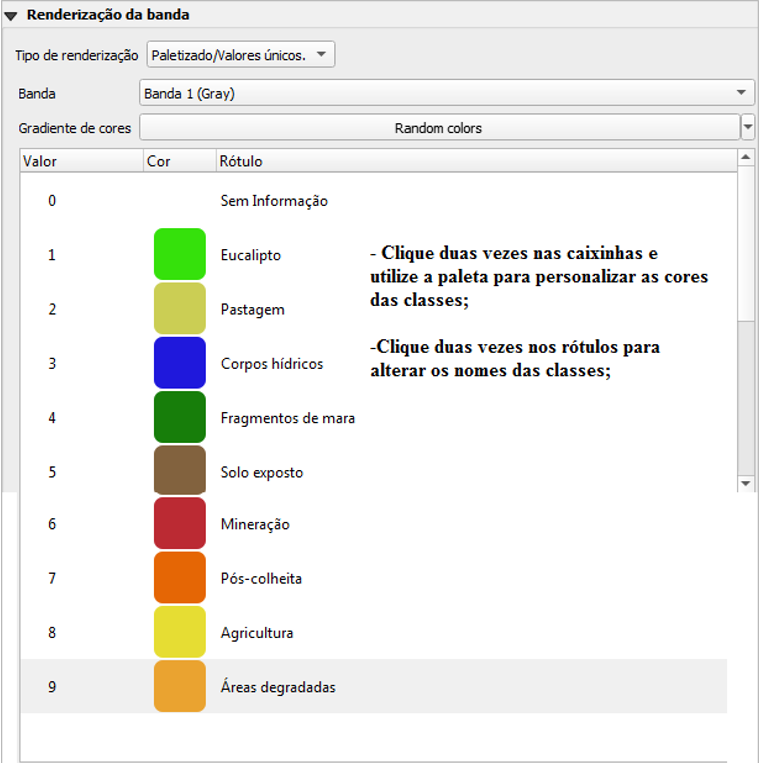Click value 3 in the Valor column
The height and width of the screenshot is (763, 760).
tap(52, 363)
